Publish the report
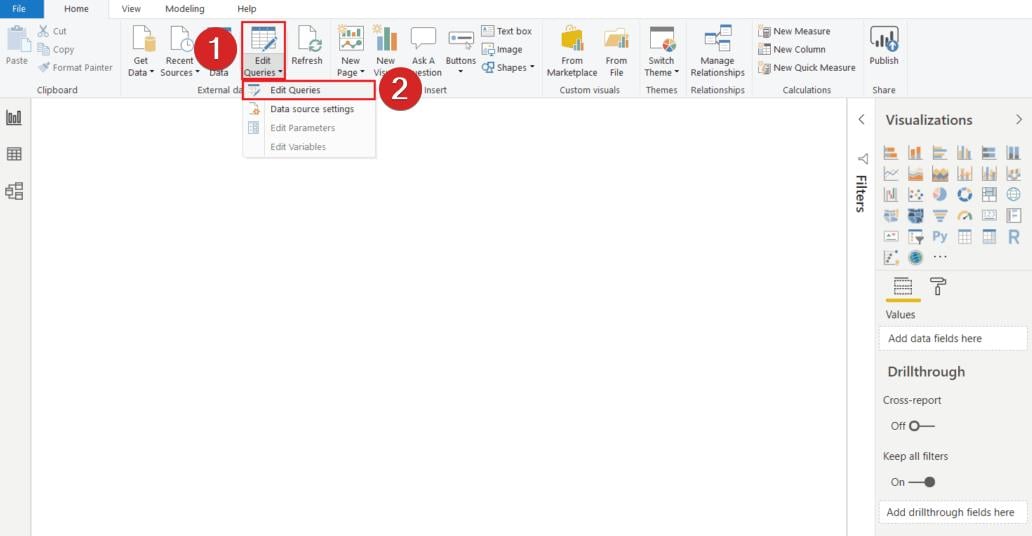Viewport: 1032px width, 536px height. coord(883,45)
